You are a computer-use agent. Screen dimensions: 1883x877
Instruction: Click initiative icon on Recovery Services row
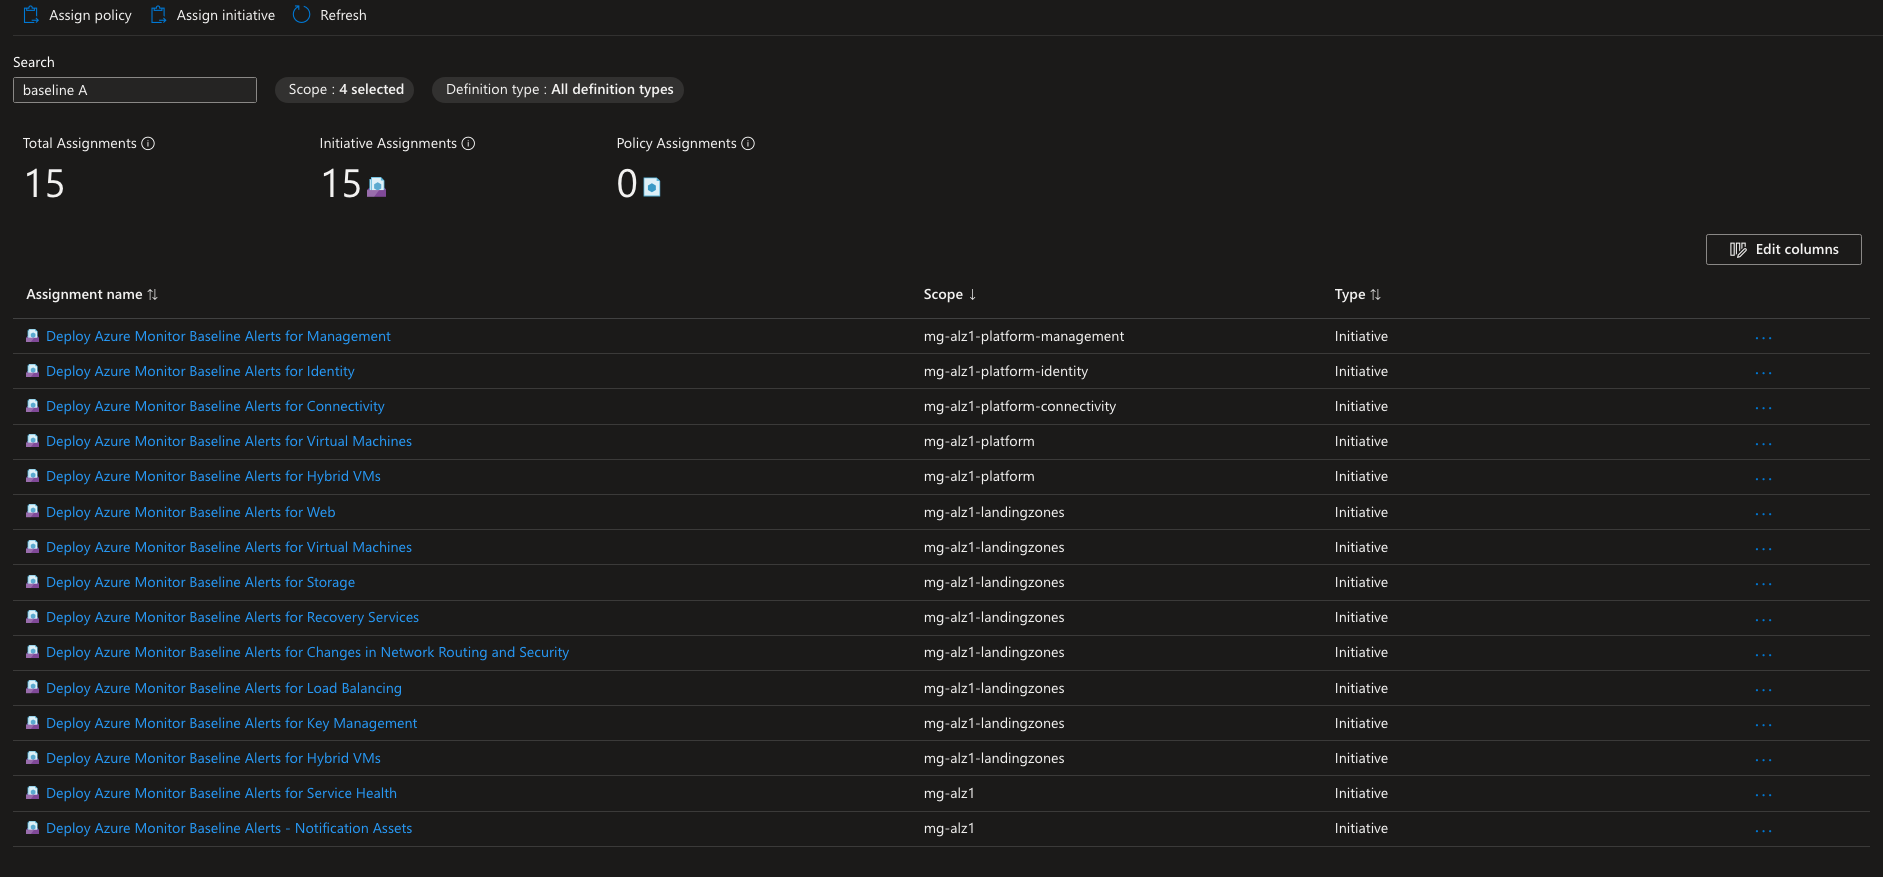(x=33, y=617)
